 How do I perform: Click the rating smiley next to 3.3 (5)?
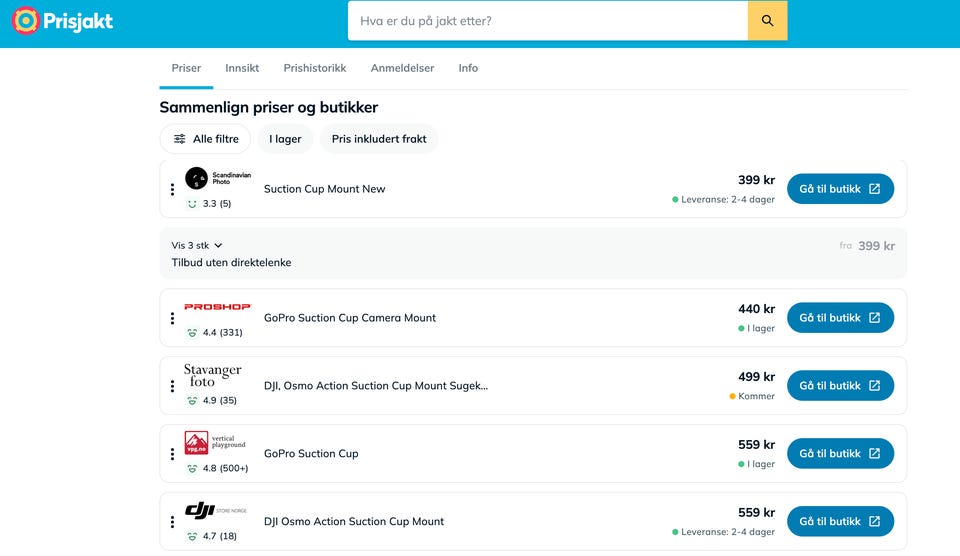click(x=192, y=204)
